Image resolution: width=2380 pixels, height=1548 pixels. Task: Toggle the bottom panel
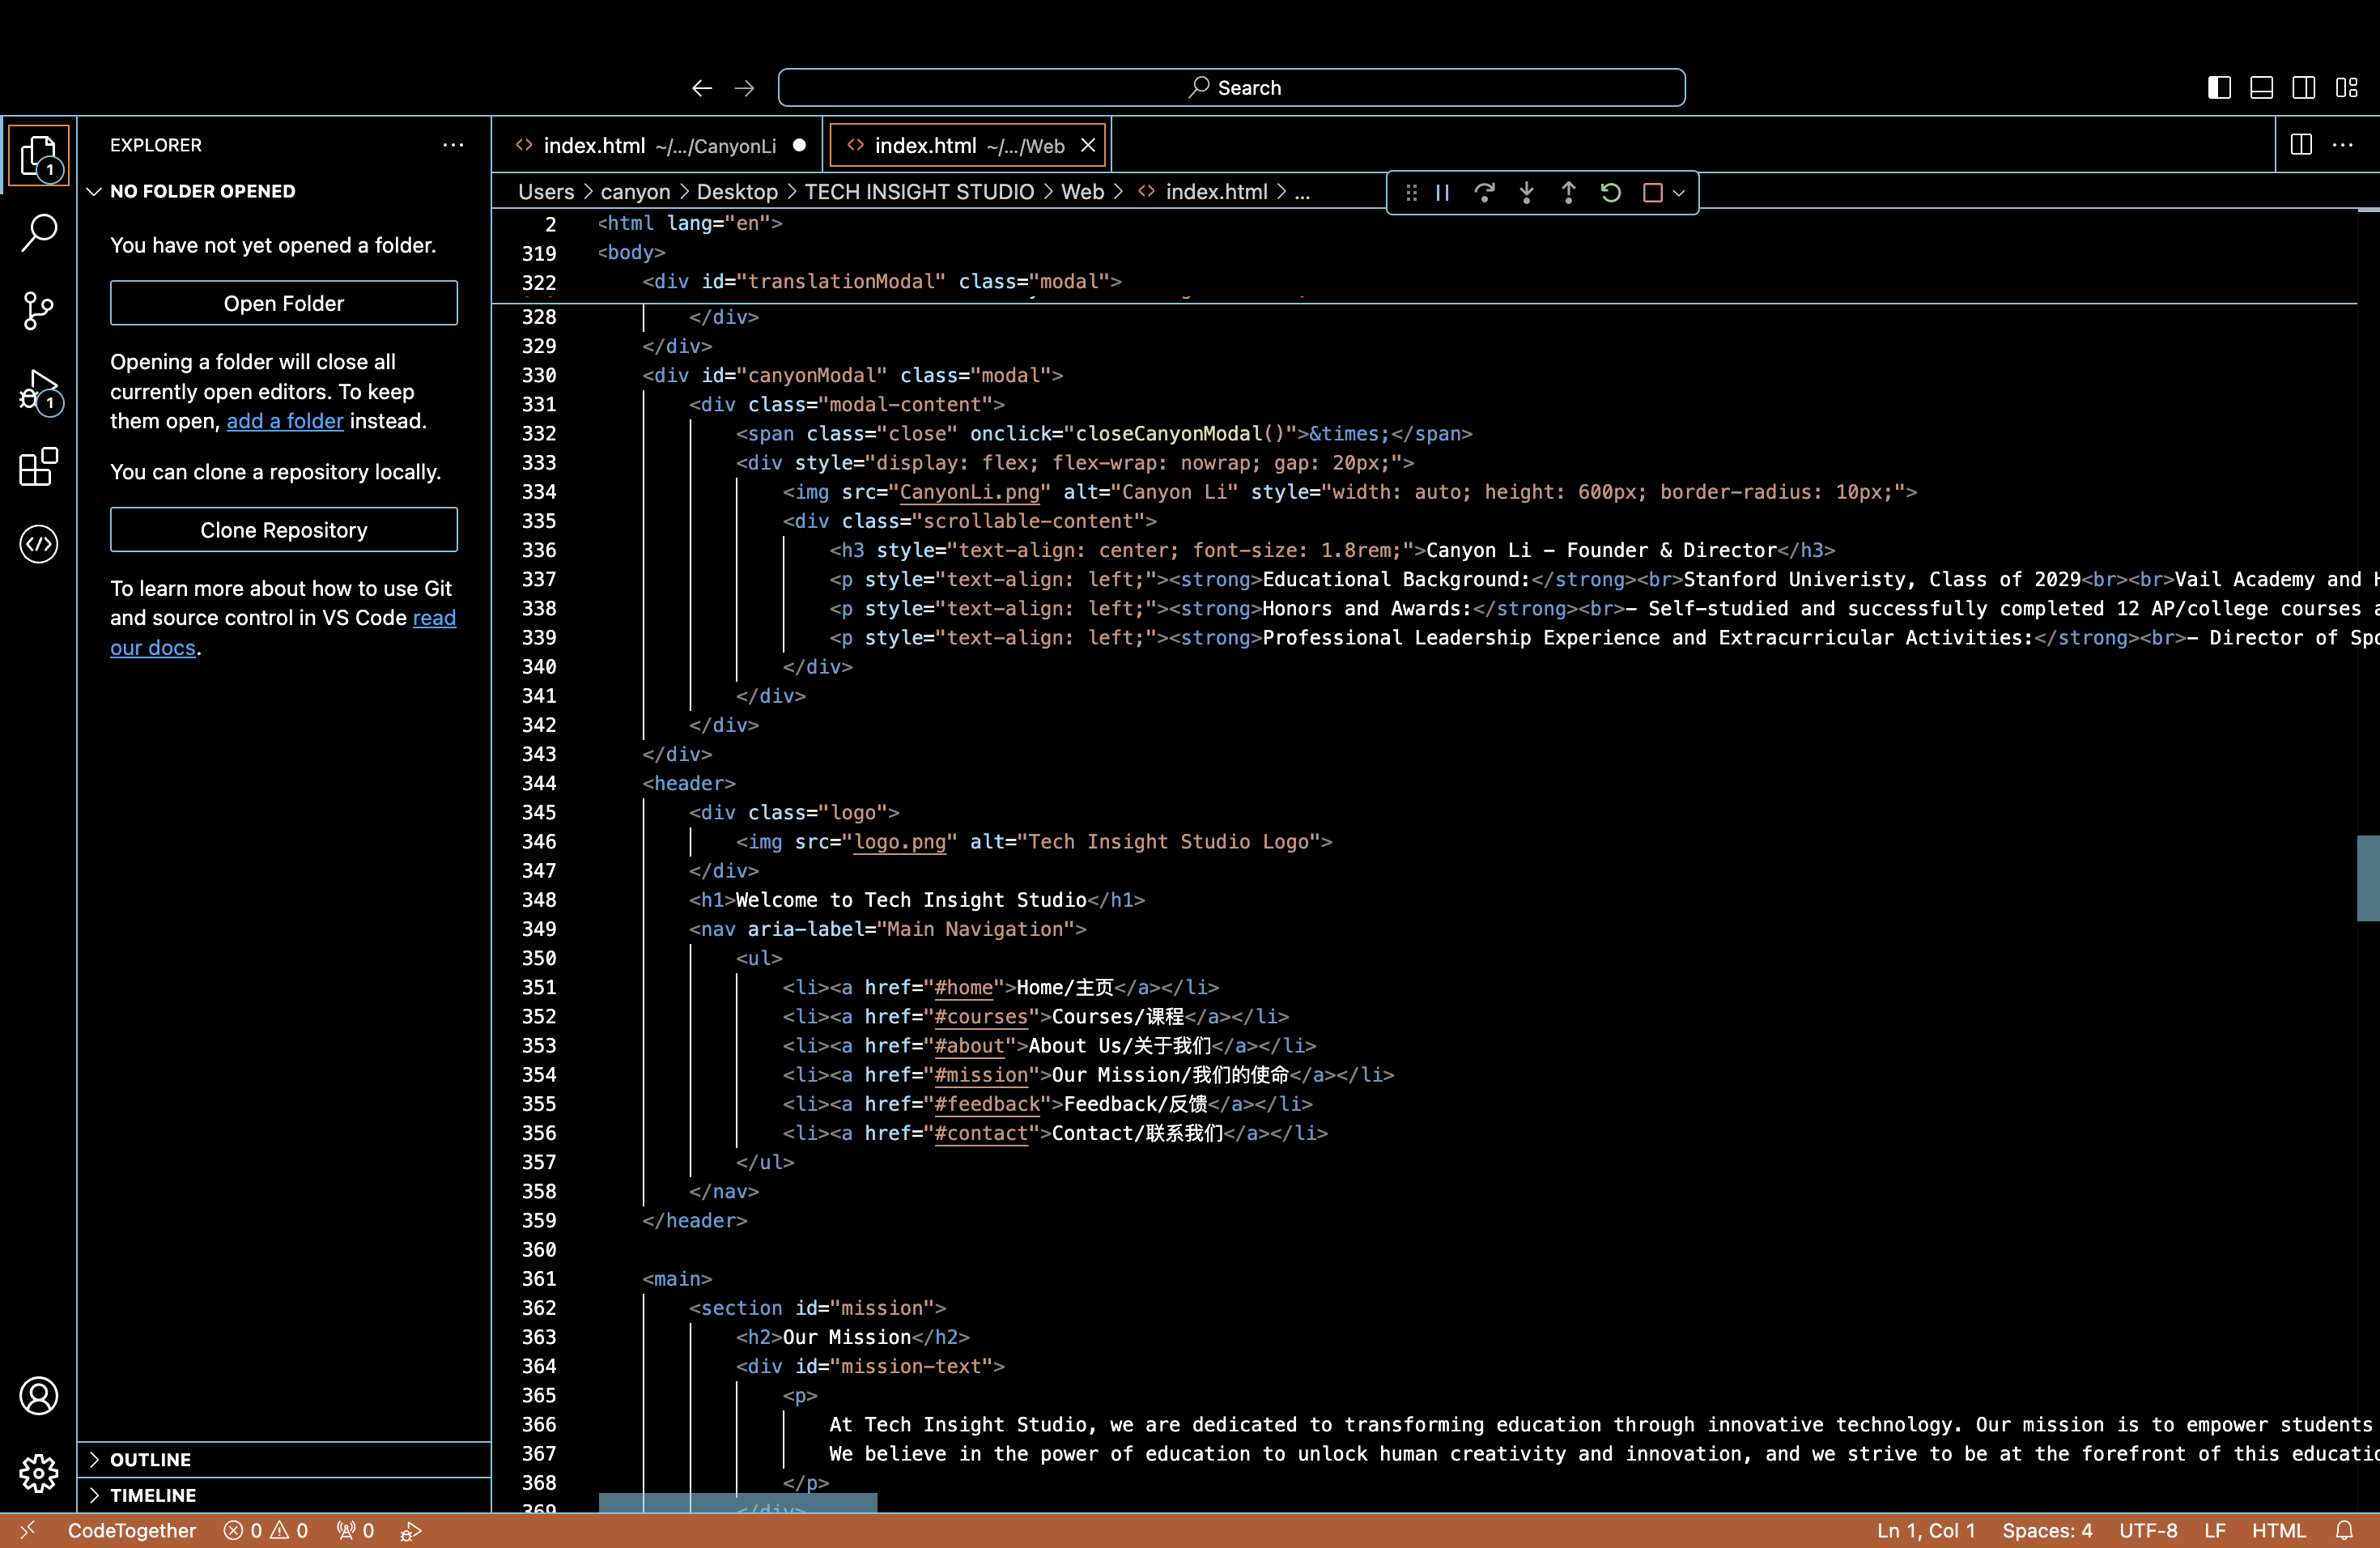pyautogui.click(x=2261, y=88)
